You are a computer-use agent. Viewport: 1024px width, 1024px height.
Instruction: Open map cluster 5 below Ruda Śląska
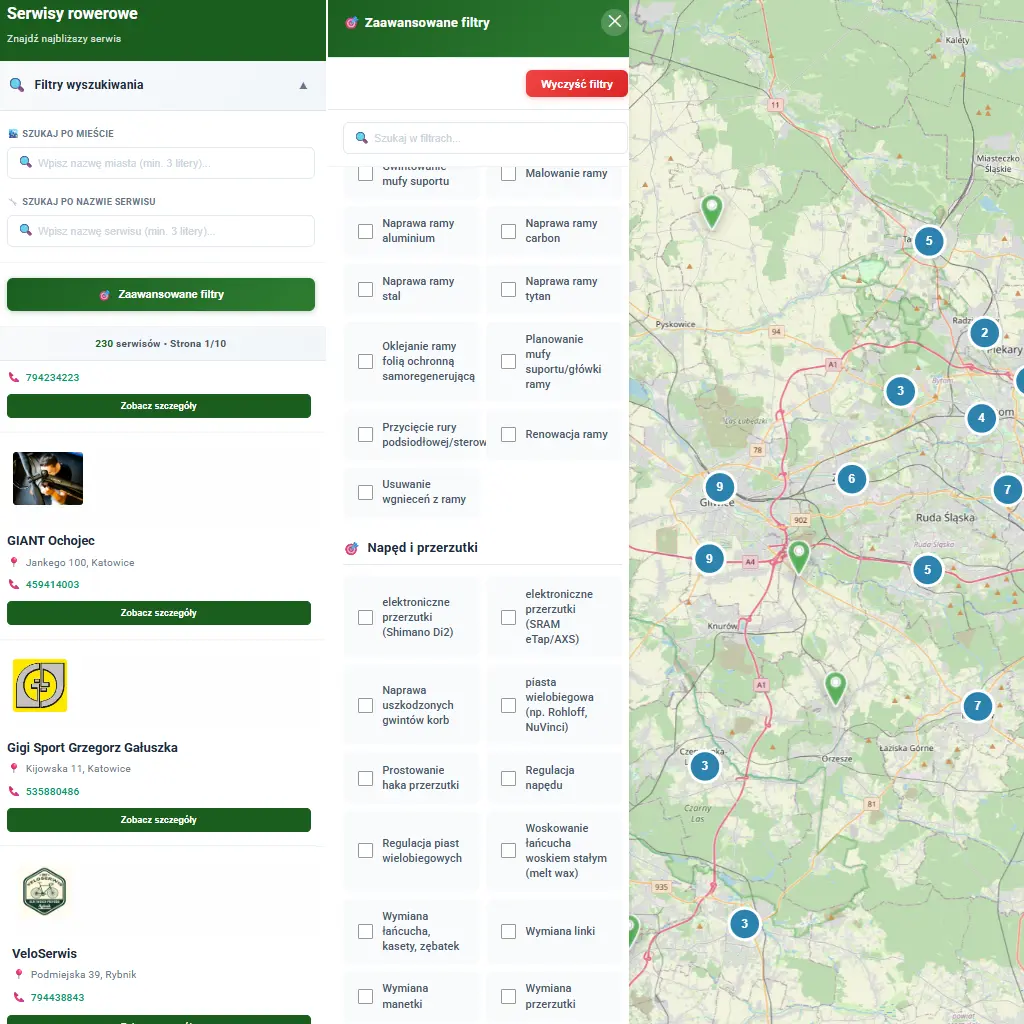point(927,569)
